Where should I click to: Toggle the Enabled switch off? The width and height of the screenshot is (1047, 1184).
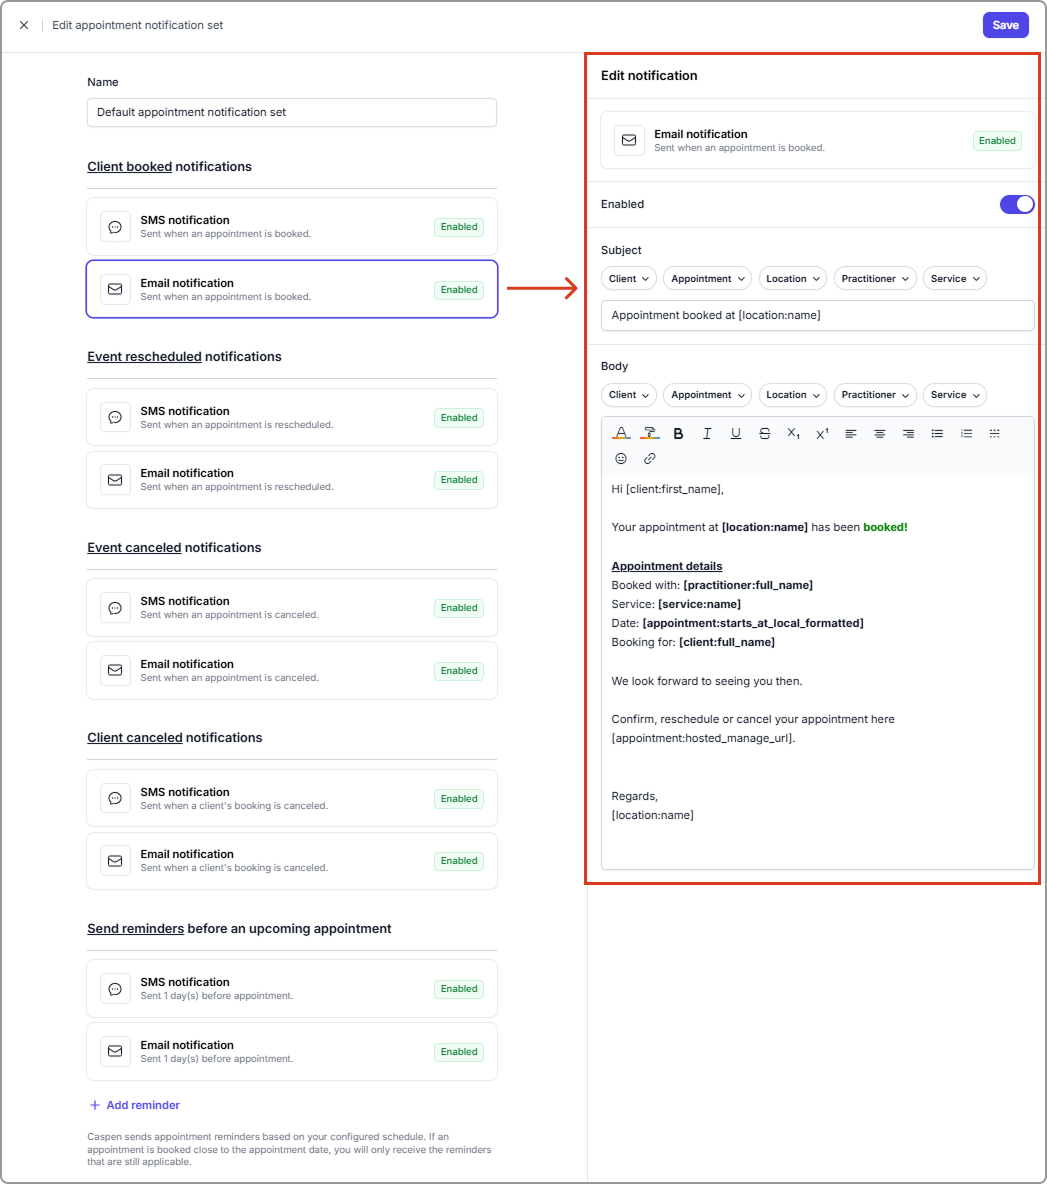tap(1016, 204)
